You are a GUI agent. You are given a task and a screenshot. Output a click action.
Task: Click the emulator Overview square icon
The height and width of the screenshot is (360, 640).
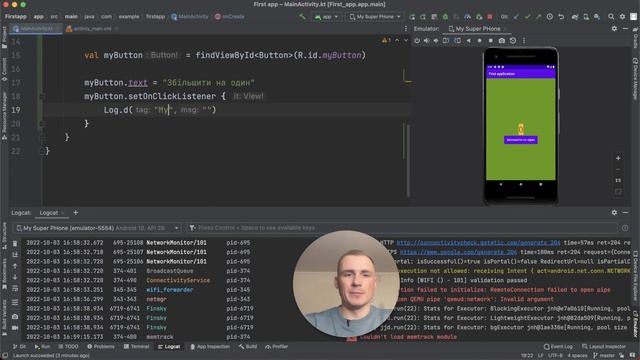(x=491, y=40)
